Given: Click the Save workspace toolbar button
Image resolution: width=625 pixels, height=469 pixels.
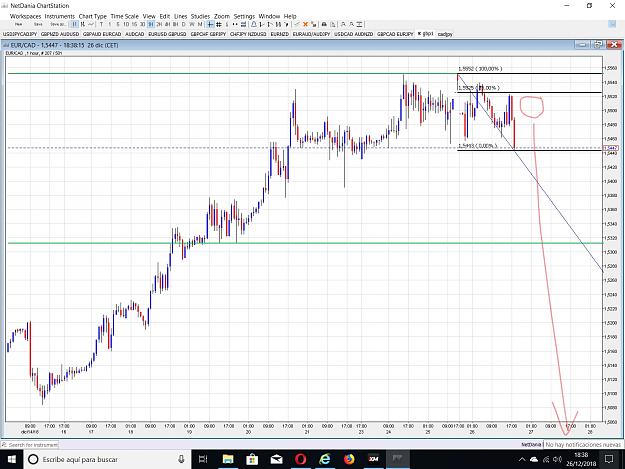Looking at the screenshot, I should [x=38, y=24].
